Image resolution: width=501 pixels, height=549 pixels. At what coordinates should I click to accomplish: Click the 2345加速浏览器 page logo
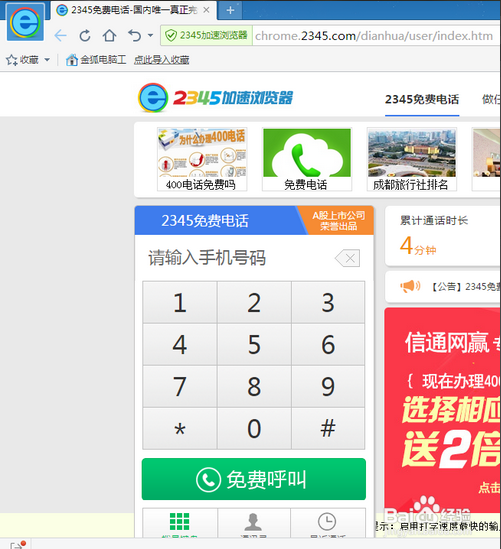coord(216,98)
